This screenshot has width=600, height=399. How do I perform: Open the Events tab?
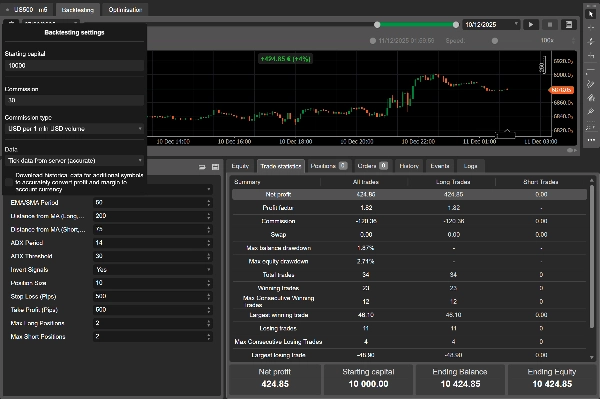440,166
